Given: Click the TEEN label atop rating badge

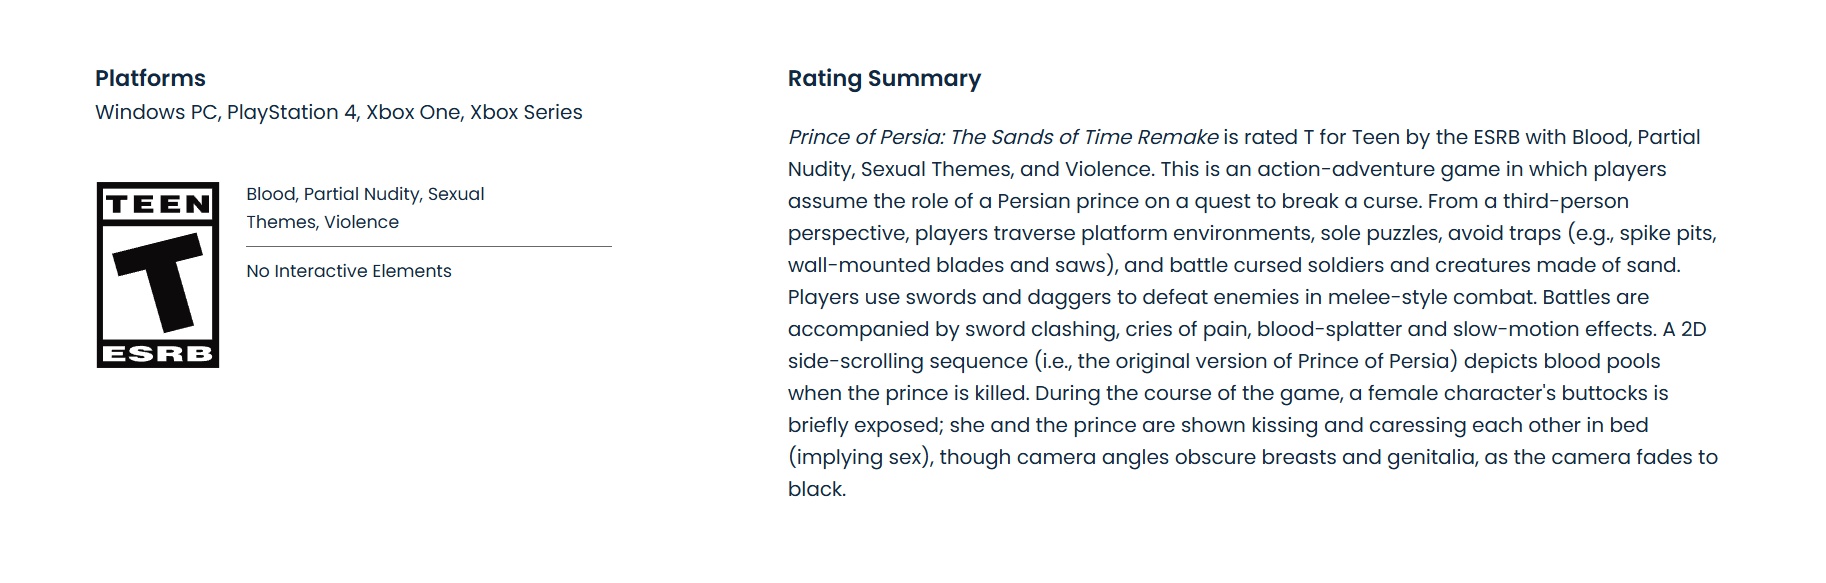Looking at the screenshot, I should pyautogui.click(x=158, y=204).
